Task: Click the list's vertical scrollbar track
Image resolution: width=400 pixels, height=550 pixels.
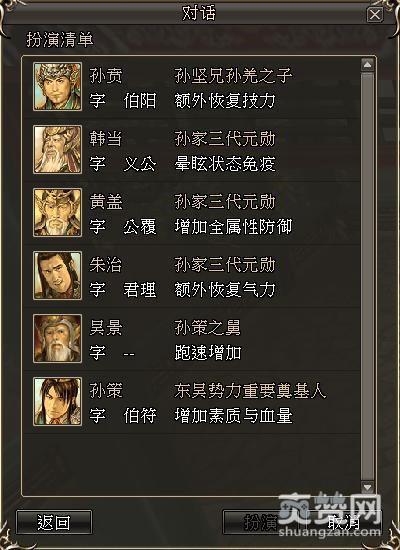Action: pos(367,276)
